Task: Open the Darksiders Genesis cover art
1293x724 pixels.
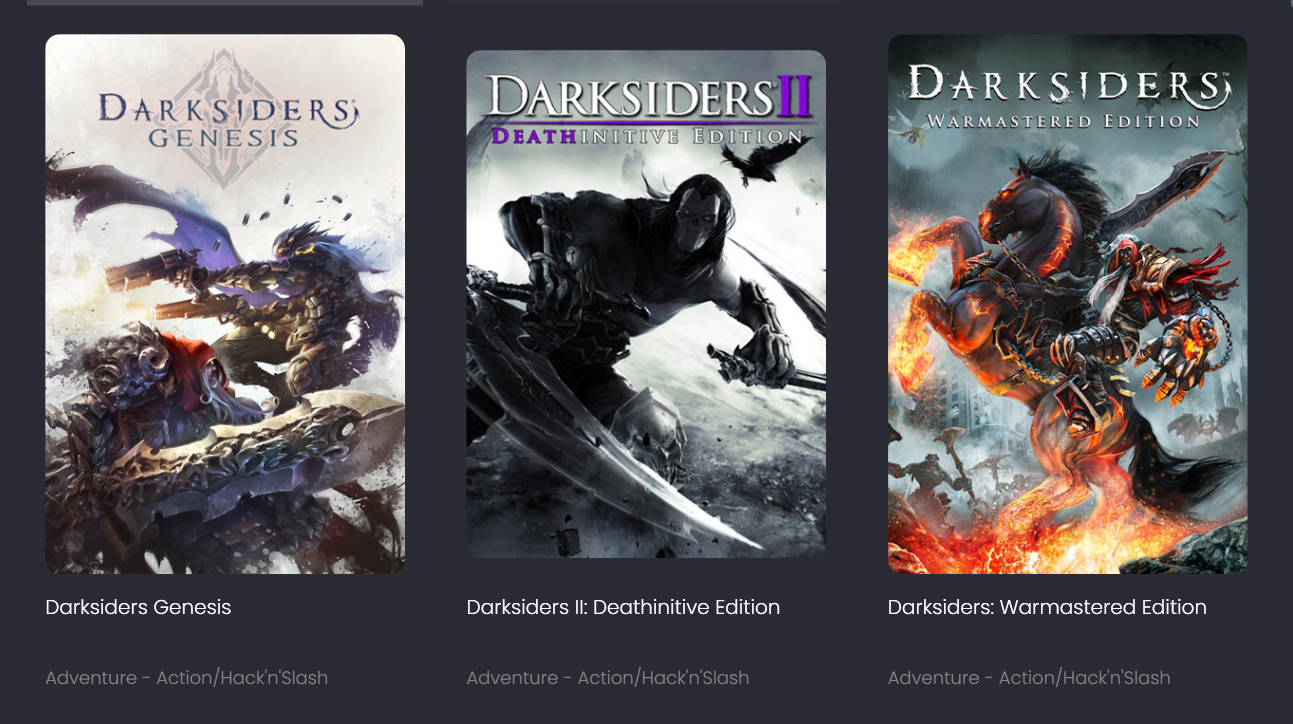Action: (x=225, y=304)
